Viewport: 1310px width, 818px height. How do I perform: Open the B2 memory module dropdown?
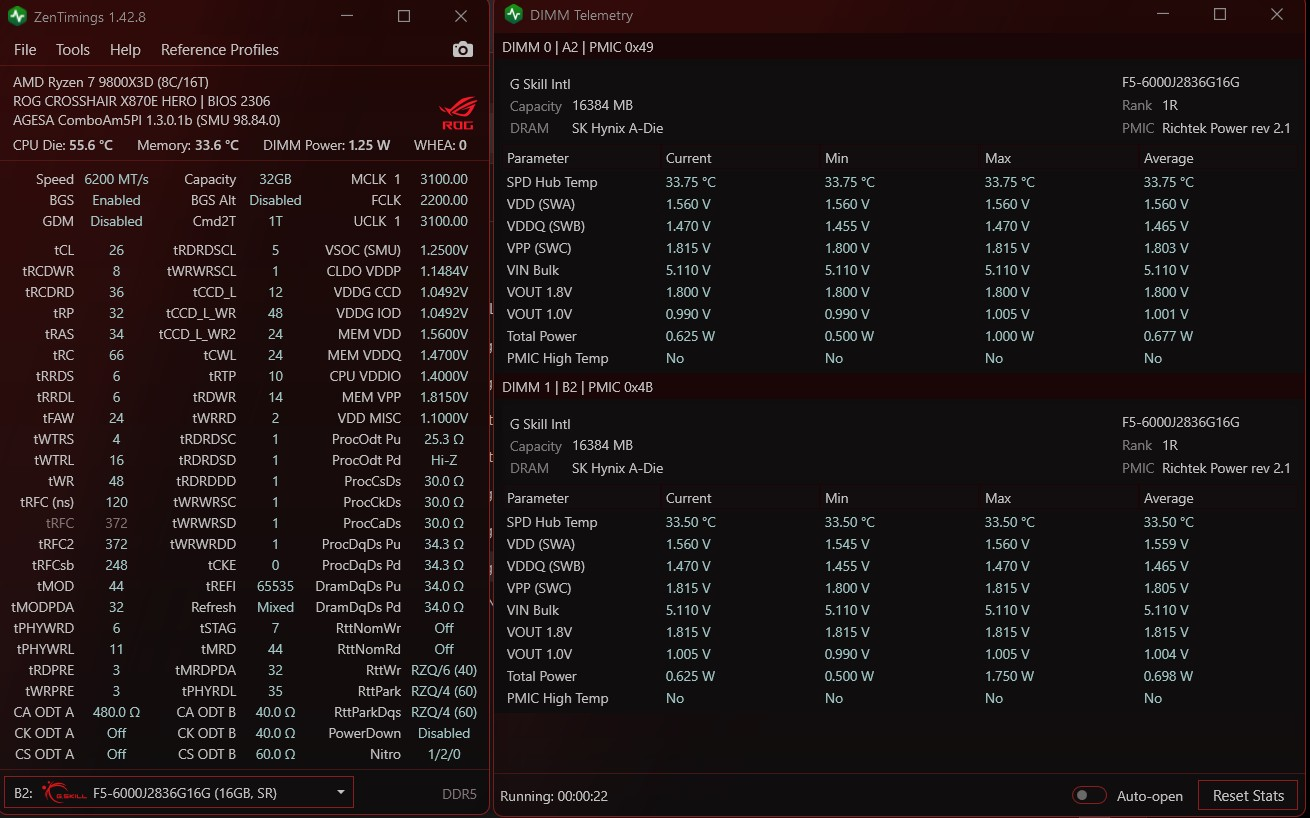pos(179,793)
